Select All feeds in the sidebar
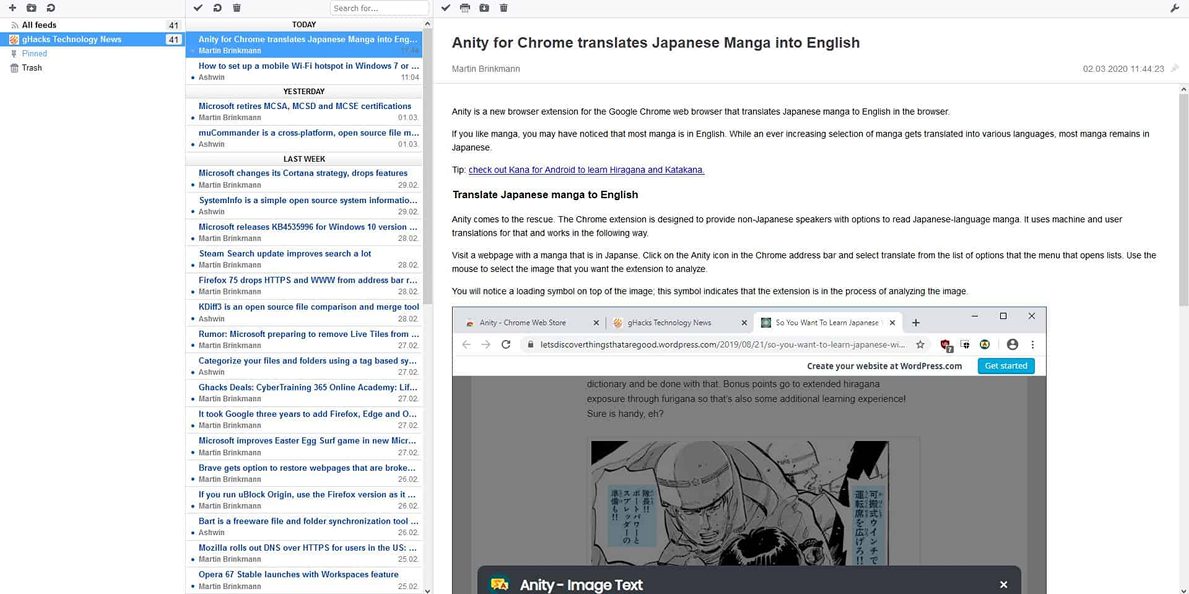Image resolution: width=1189 pixels, height=594 pixels. coord(93,25)
